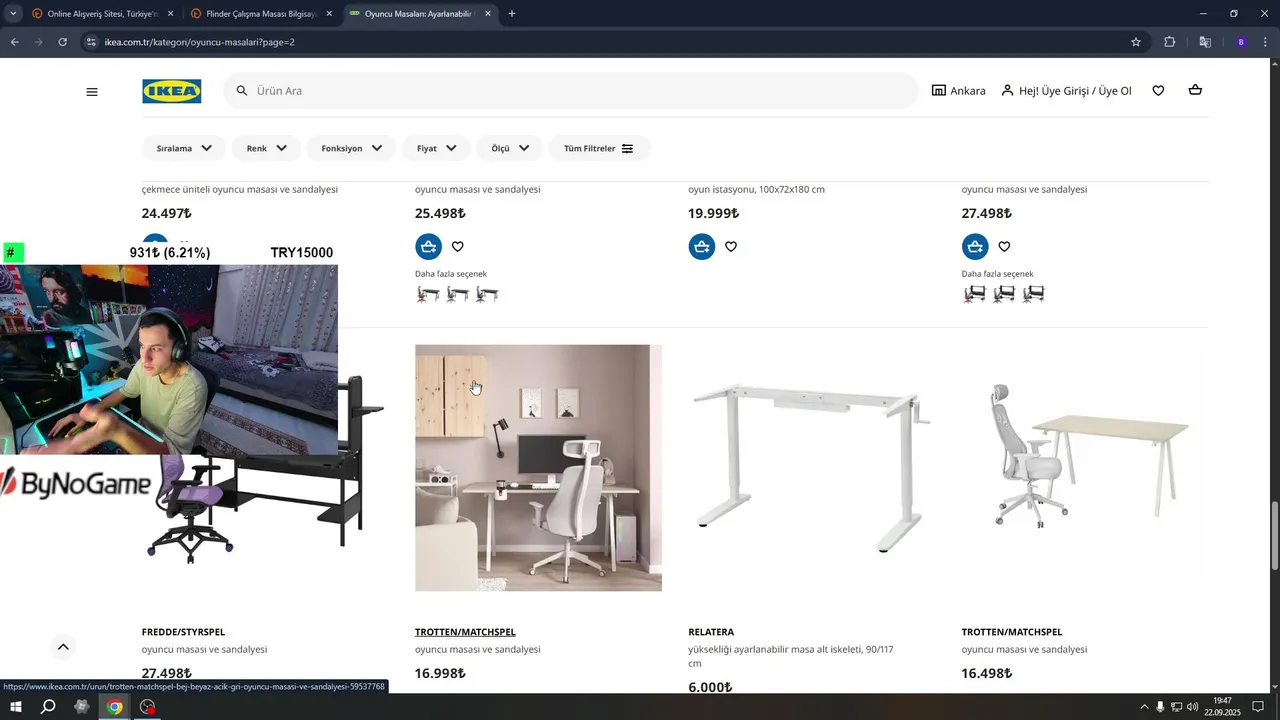1280x720 pixels.
Task: Select middle variant under right 27.498₺ product
Action: (1004, 294)
